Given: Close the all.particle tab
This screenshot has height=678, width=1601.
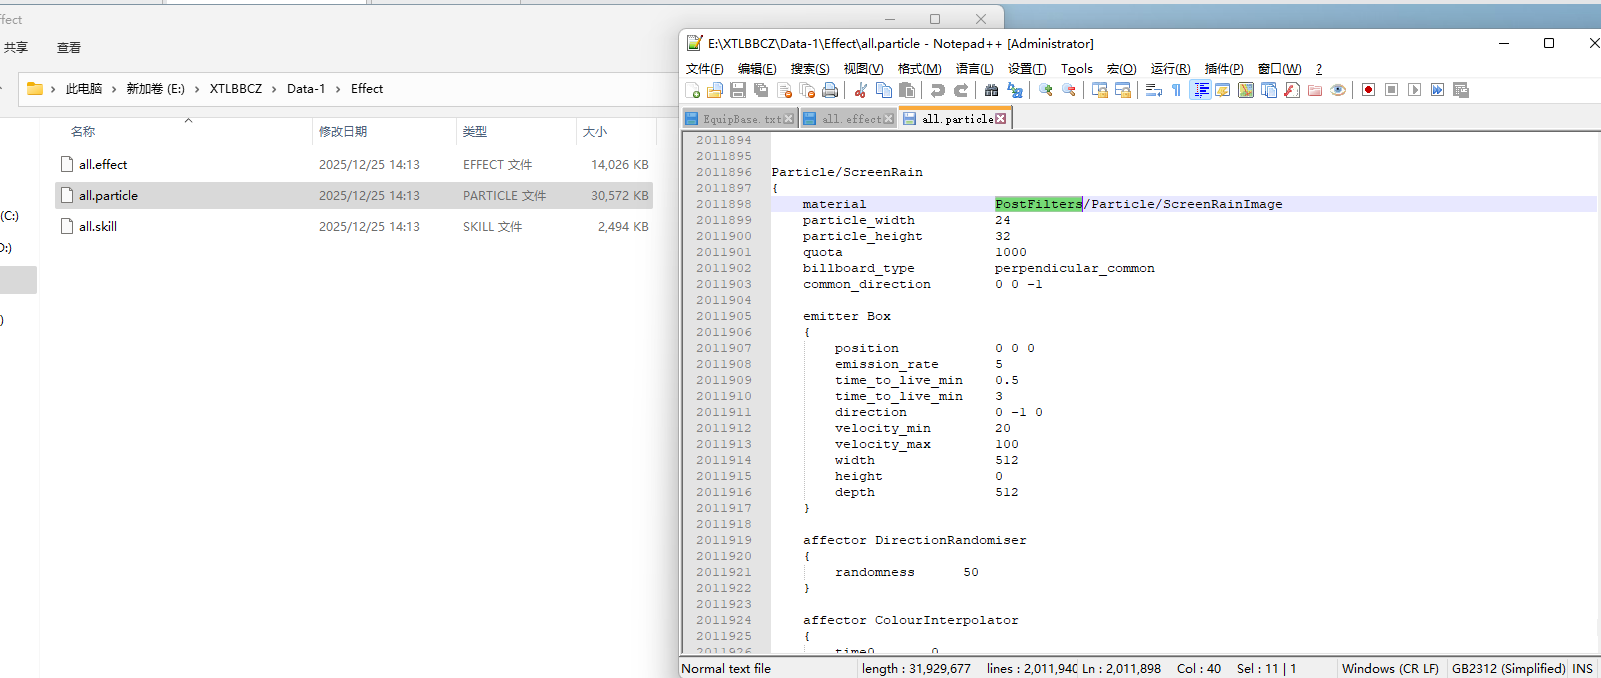Looking at the screenshot, I should (x=1001, y=119).
